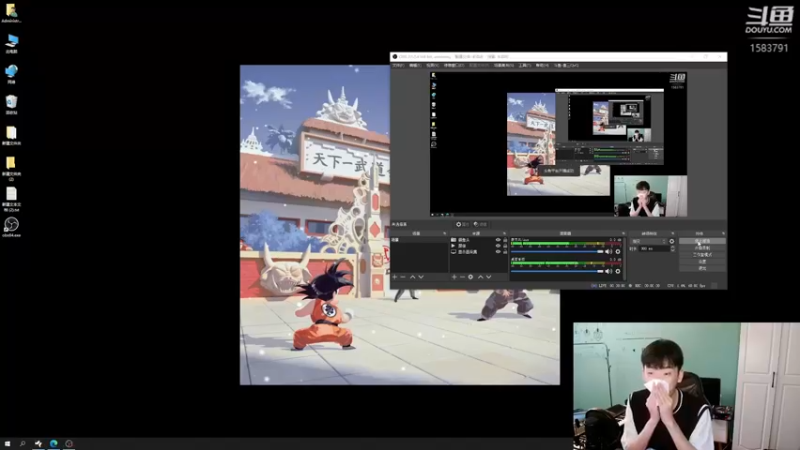Mute the Desktop Audio speaker icon
Viewport: 800px width, 450px height.
click(608, 271)
